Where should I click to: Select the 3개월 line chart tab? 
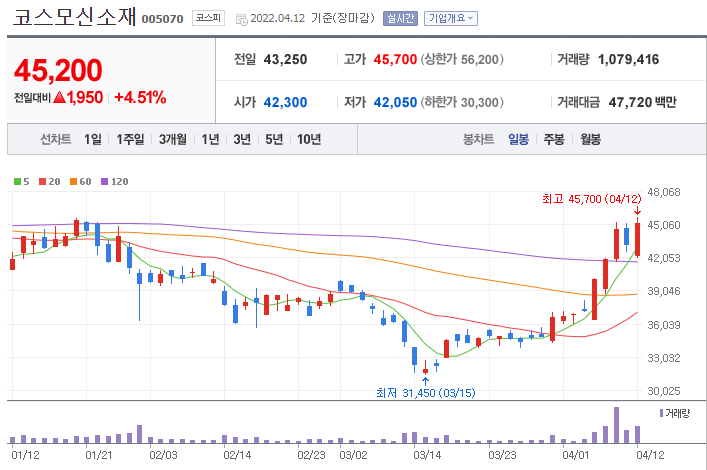(x=173, y=139)
